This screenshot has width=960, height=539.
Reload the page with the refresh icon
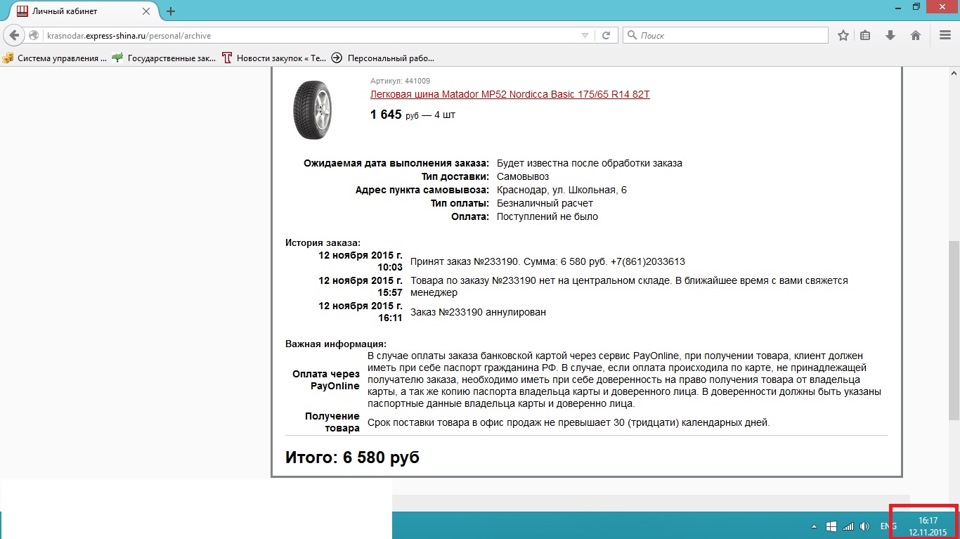click(x=606, y=36)
